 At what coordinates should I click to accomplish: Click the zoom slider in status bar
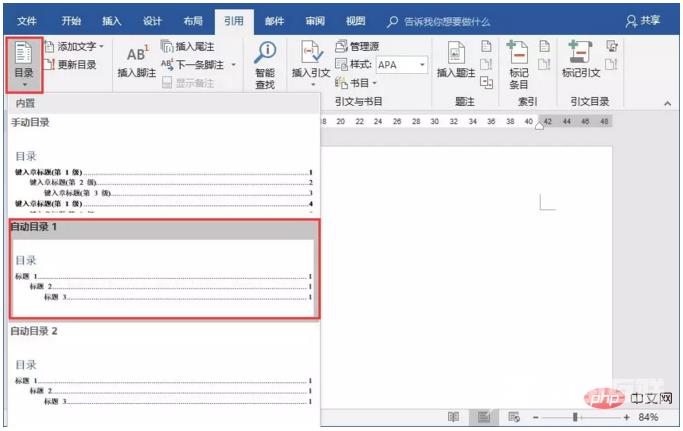click(576, 417)
